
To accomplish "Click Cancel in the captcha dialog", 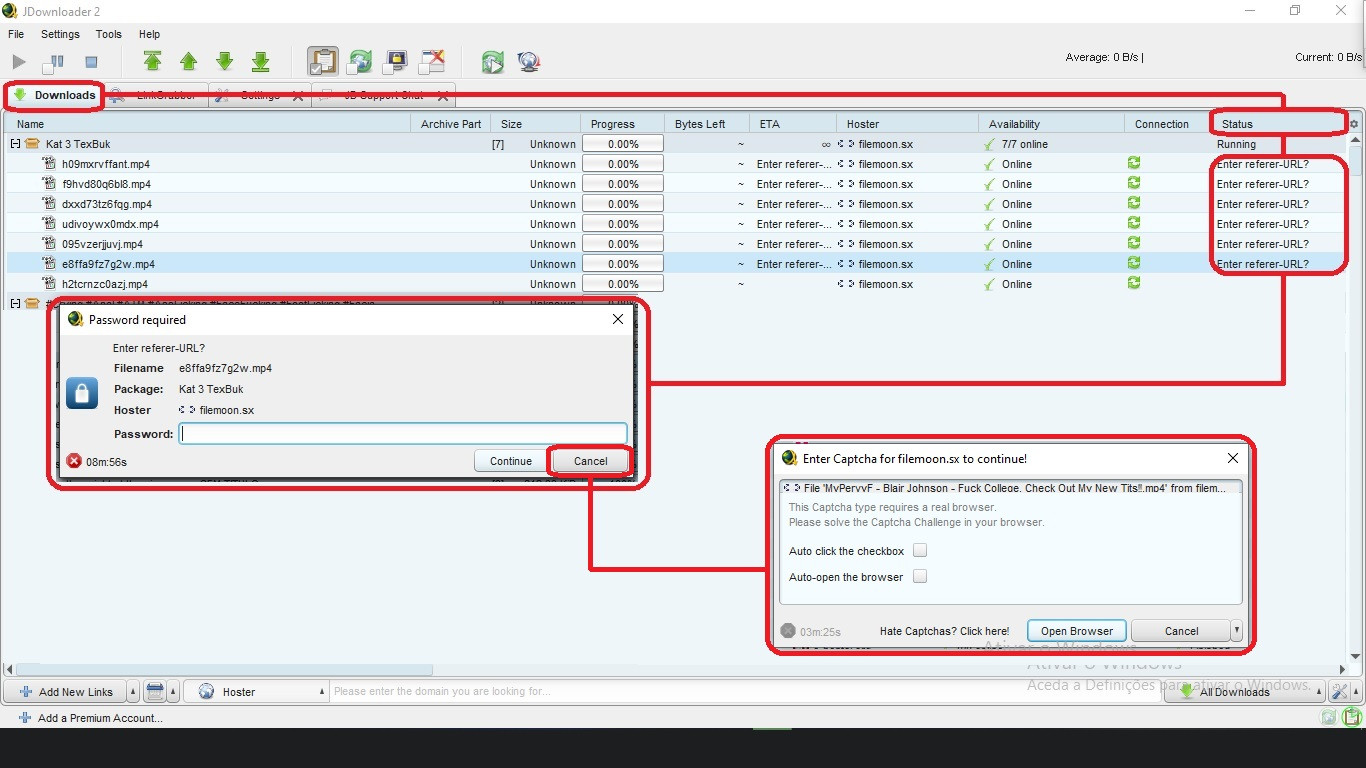I will point(1181,631).
